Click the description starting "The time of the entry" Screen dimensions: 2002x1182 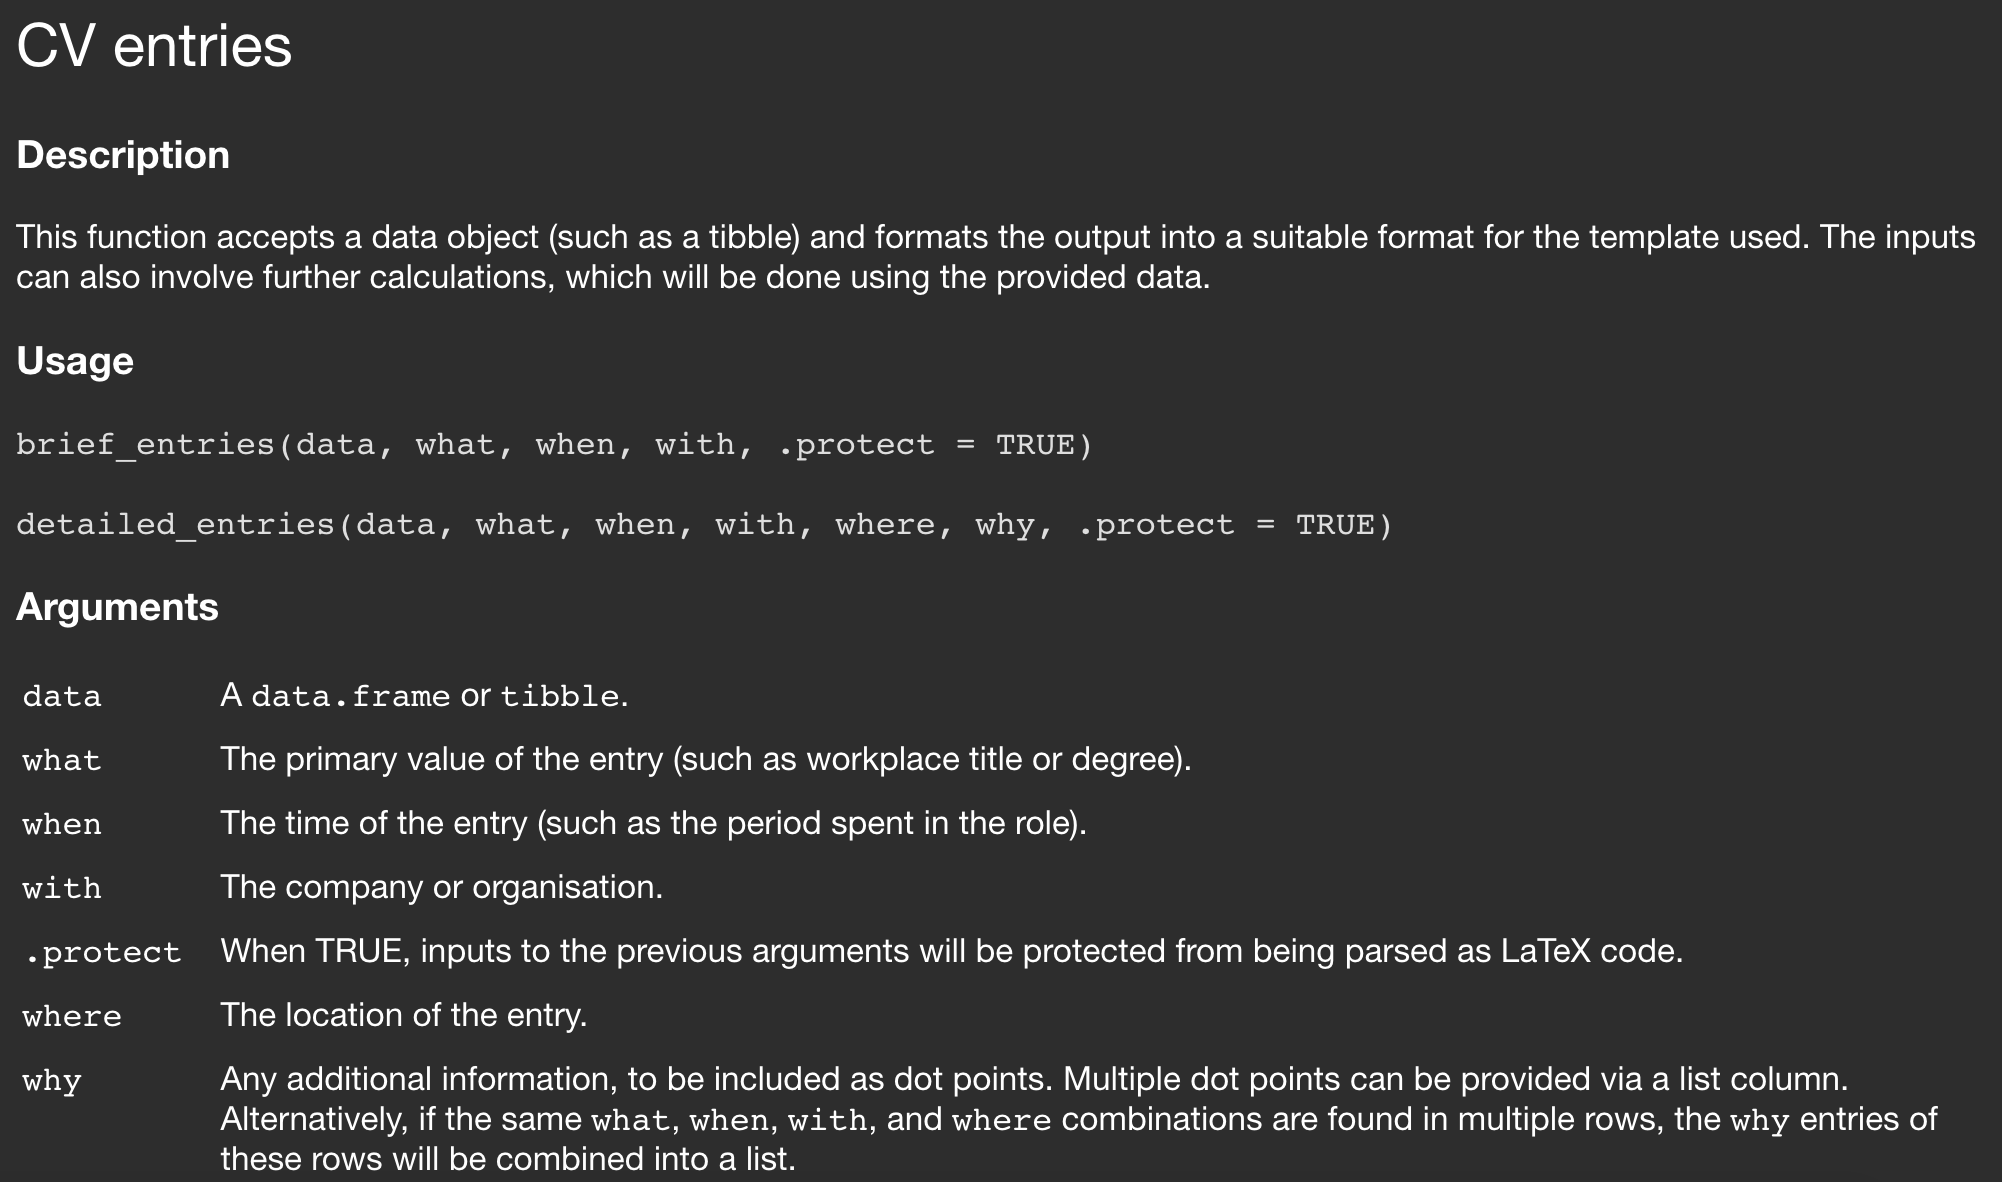(653, 823)
